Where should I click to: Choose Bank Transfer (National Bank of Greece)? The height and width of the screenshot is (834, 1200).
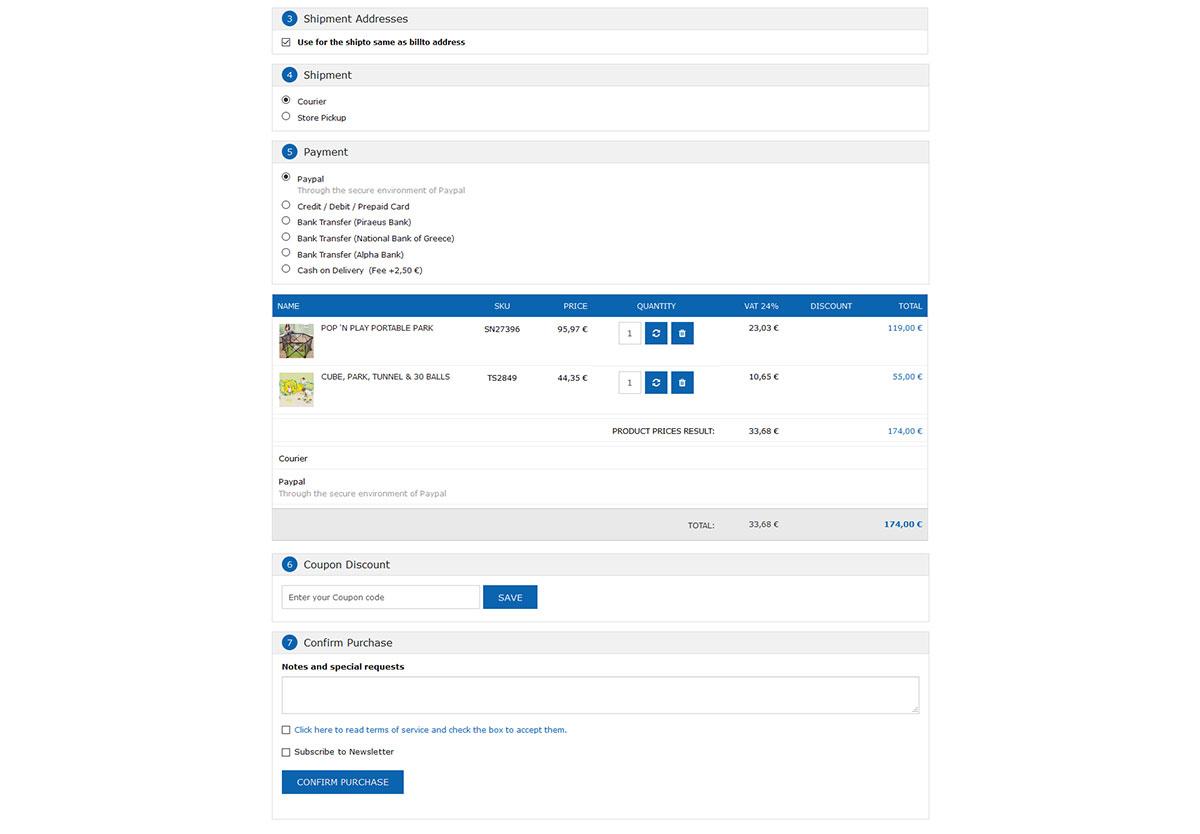tap(286, 237)
